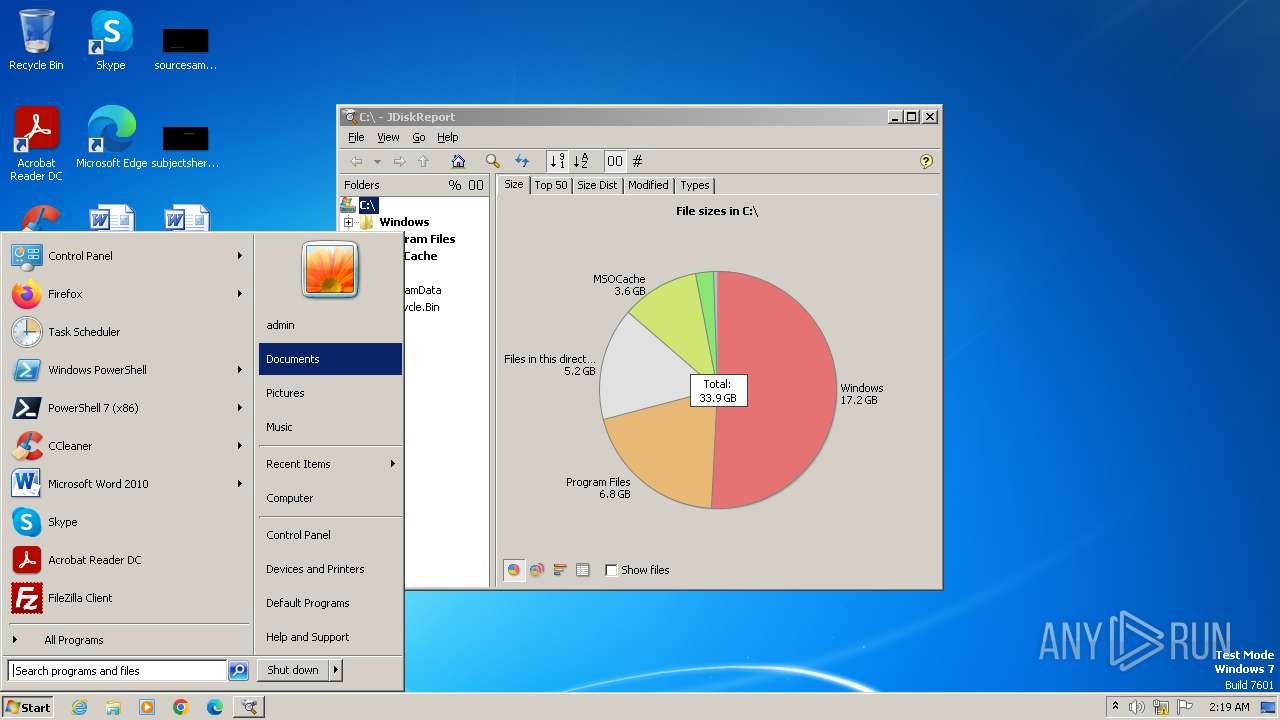Select the pie chart view icon
Screen dimensions: 1280x720
coord(514,570)
